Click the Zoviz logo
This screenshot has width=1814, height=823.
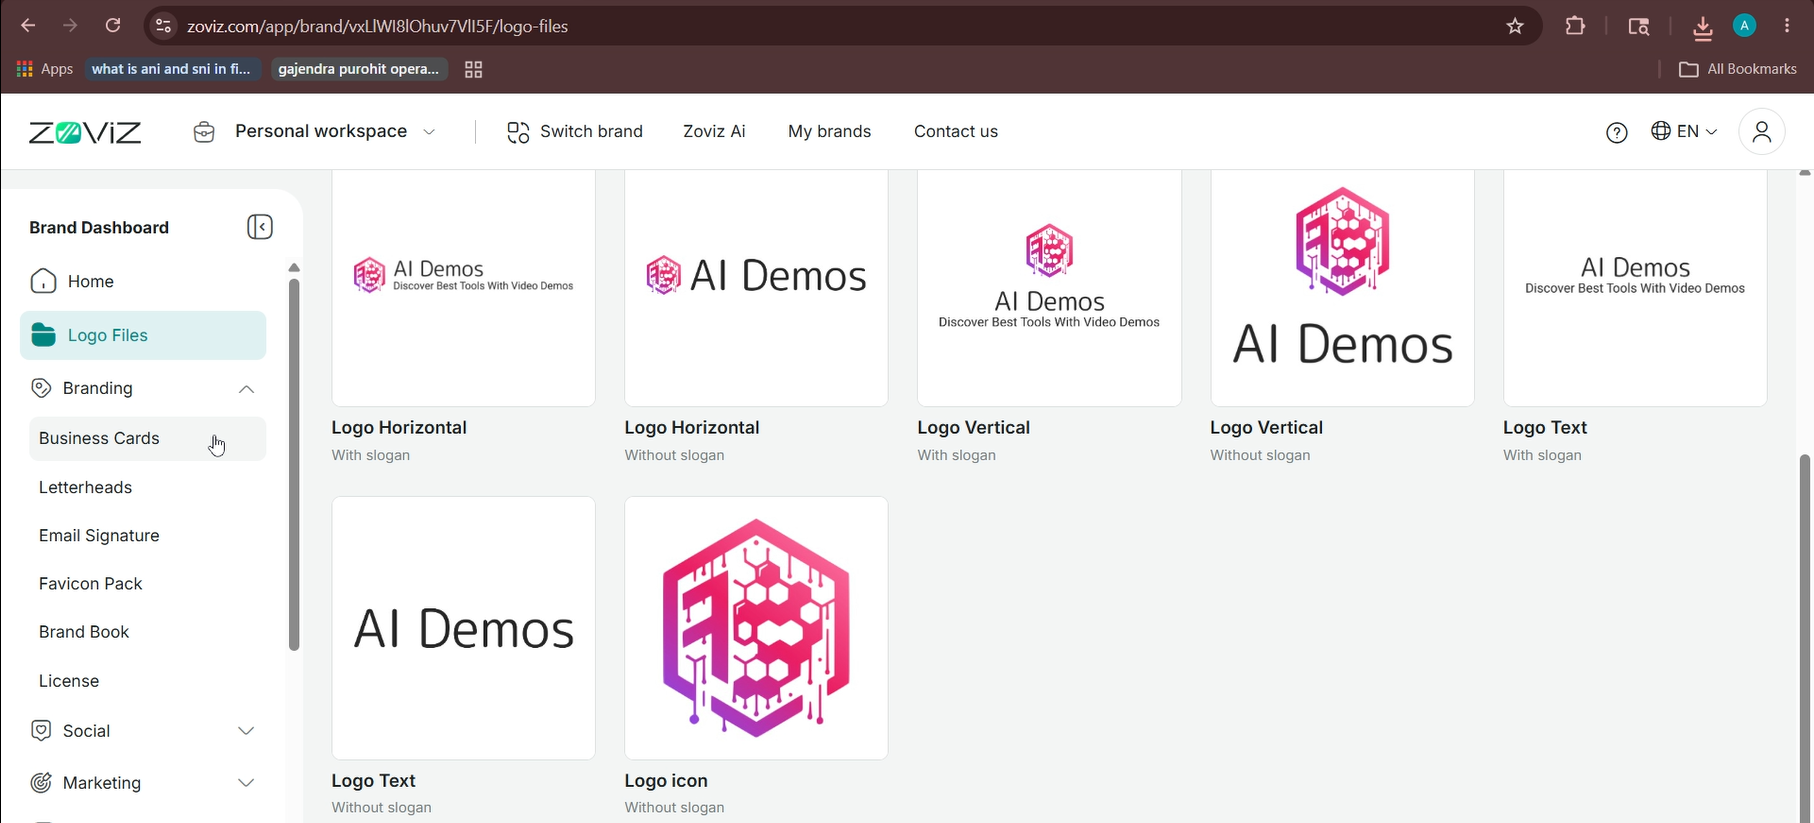point(85,132)
